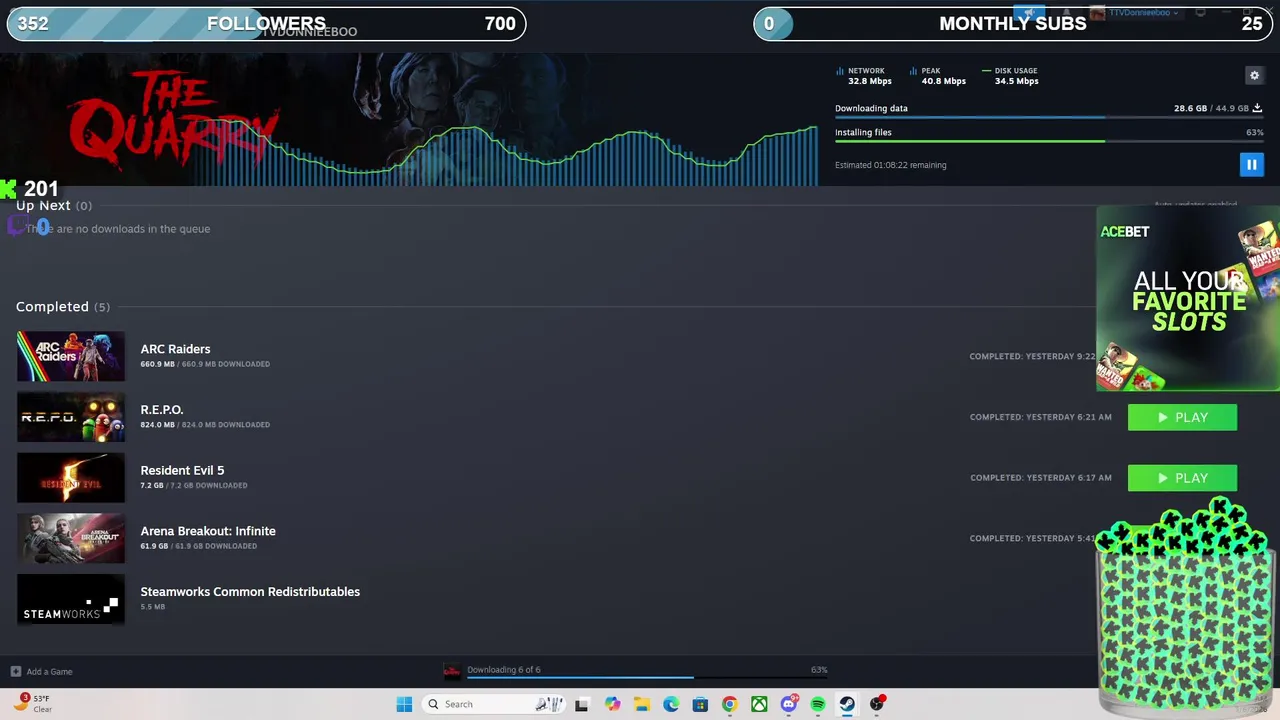Open Spotify from taskbar
Screen dimensions: 1280x720
pos(818,704)
